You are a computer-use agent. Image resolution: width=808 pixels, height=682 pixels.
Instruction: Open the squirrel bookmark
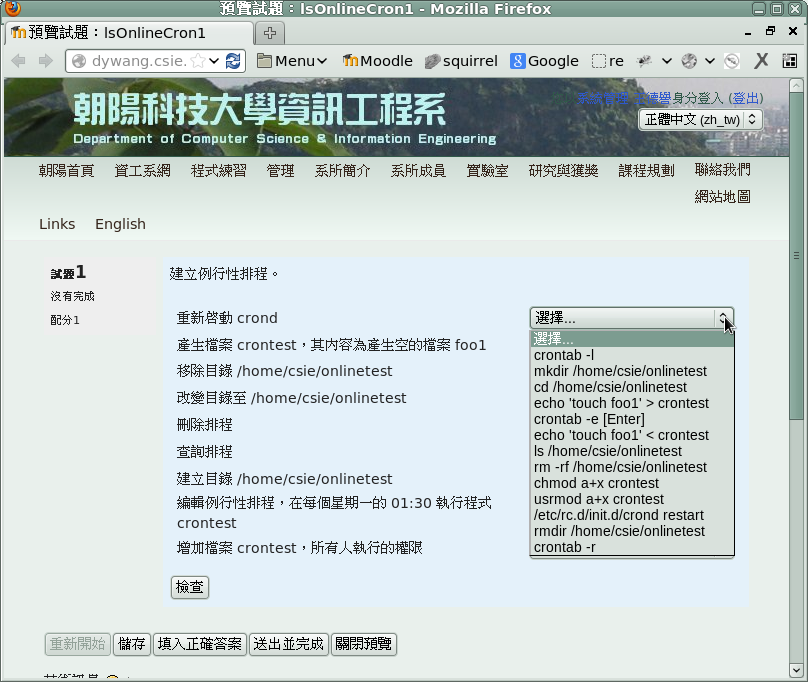click(461, 61)
